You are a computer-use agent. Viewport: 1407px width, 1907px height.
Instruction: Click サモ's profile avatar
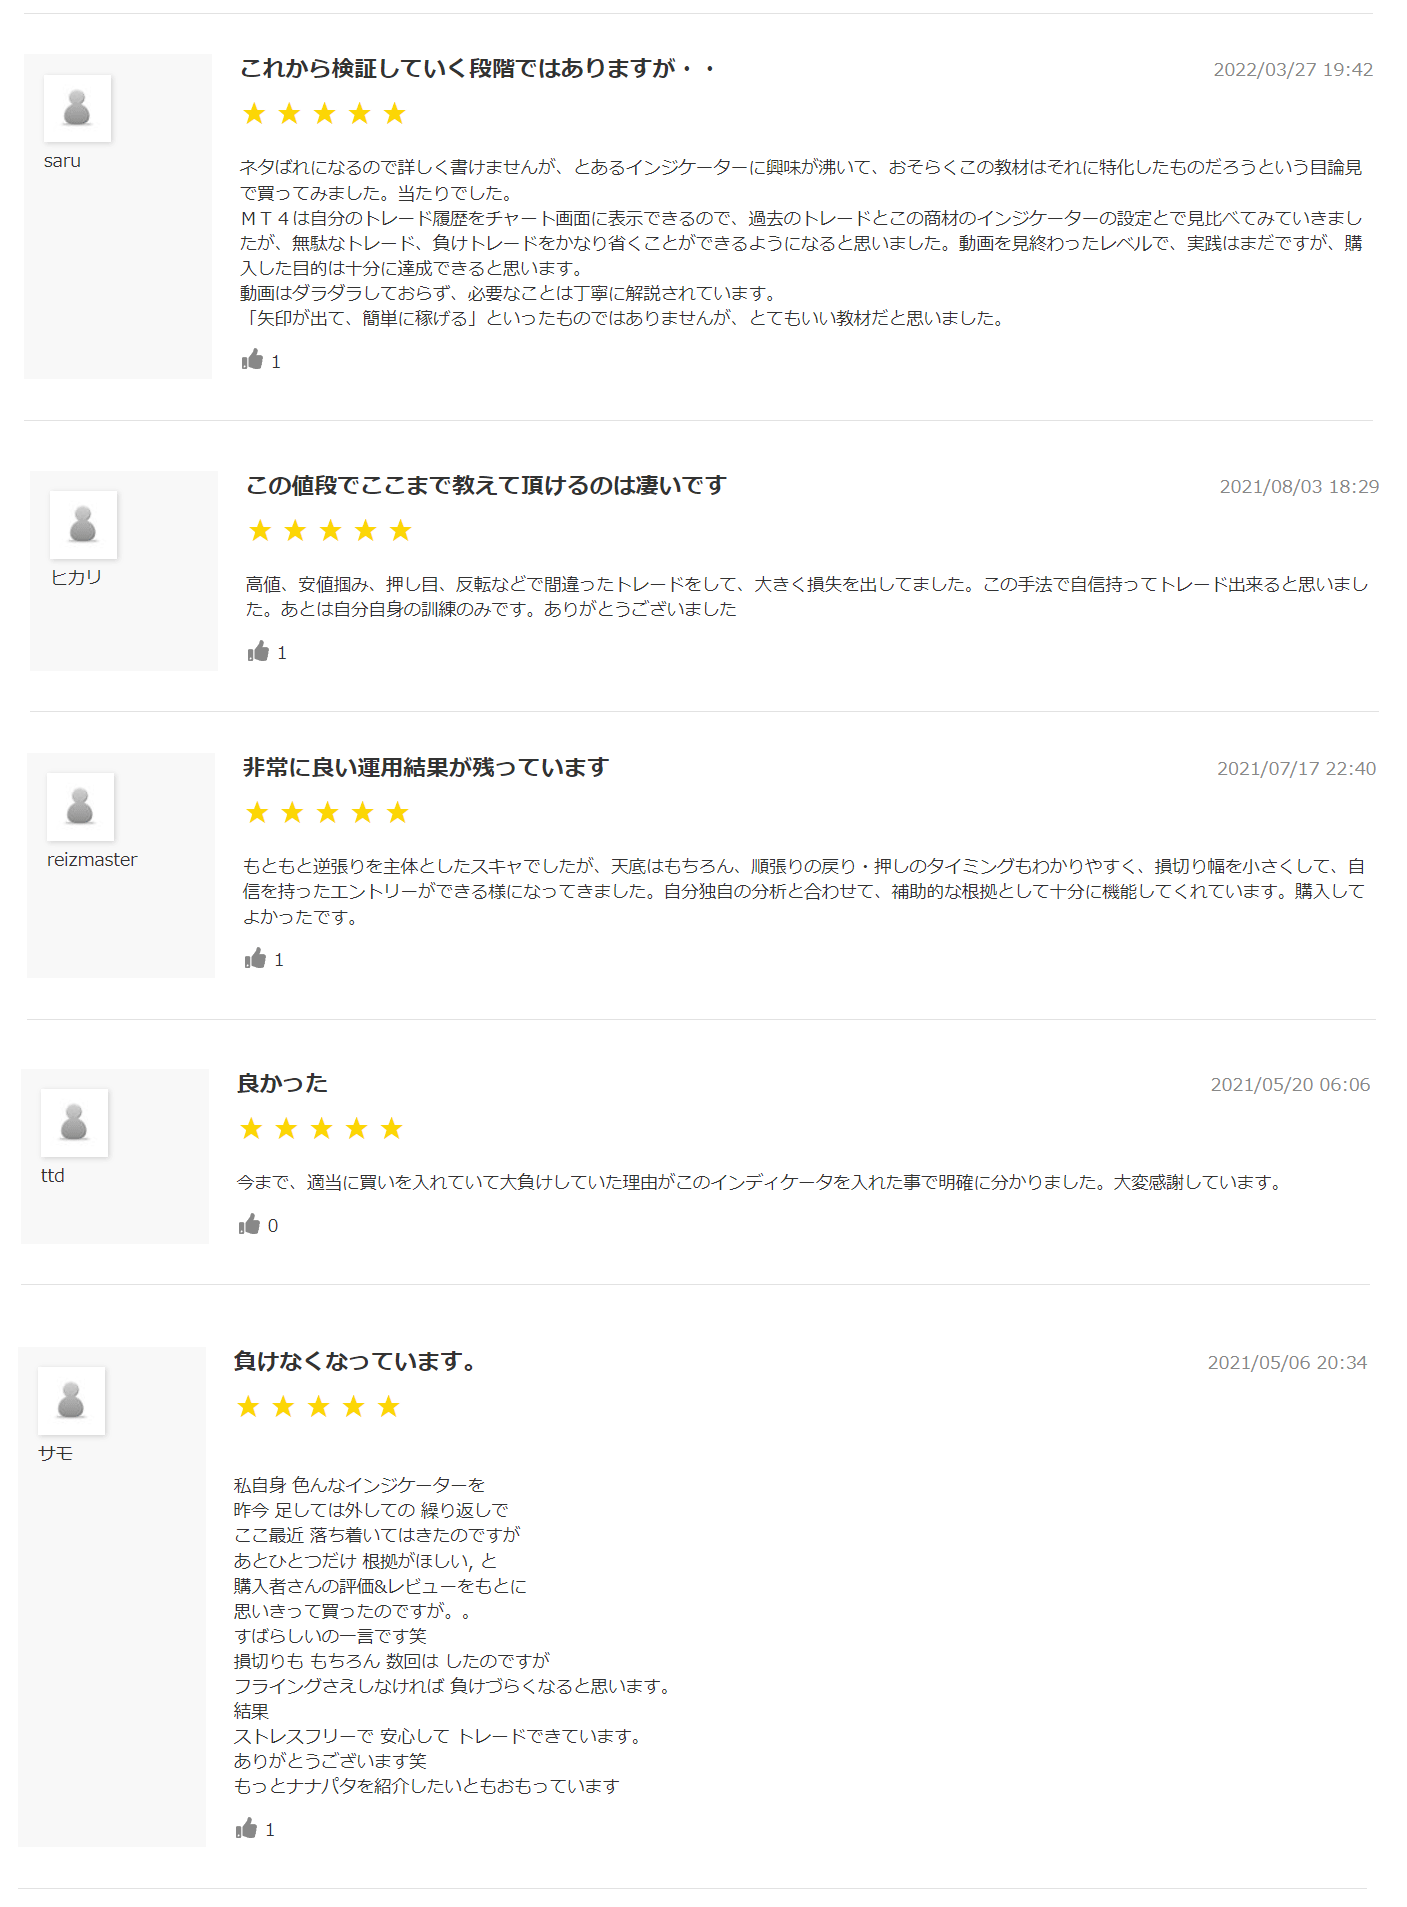point(71,1401)
